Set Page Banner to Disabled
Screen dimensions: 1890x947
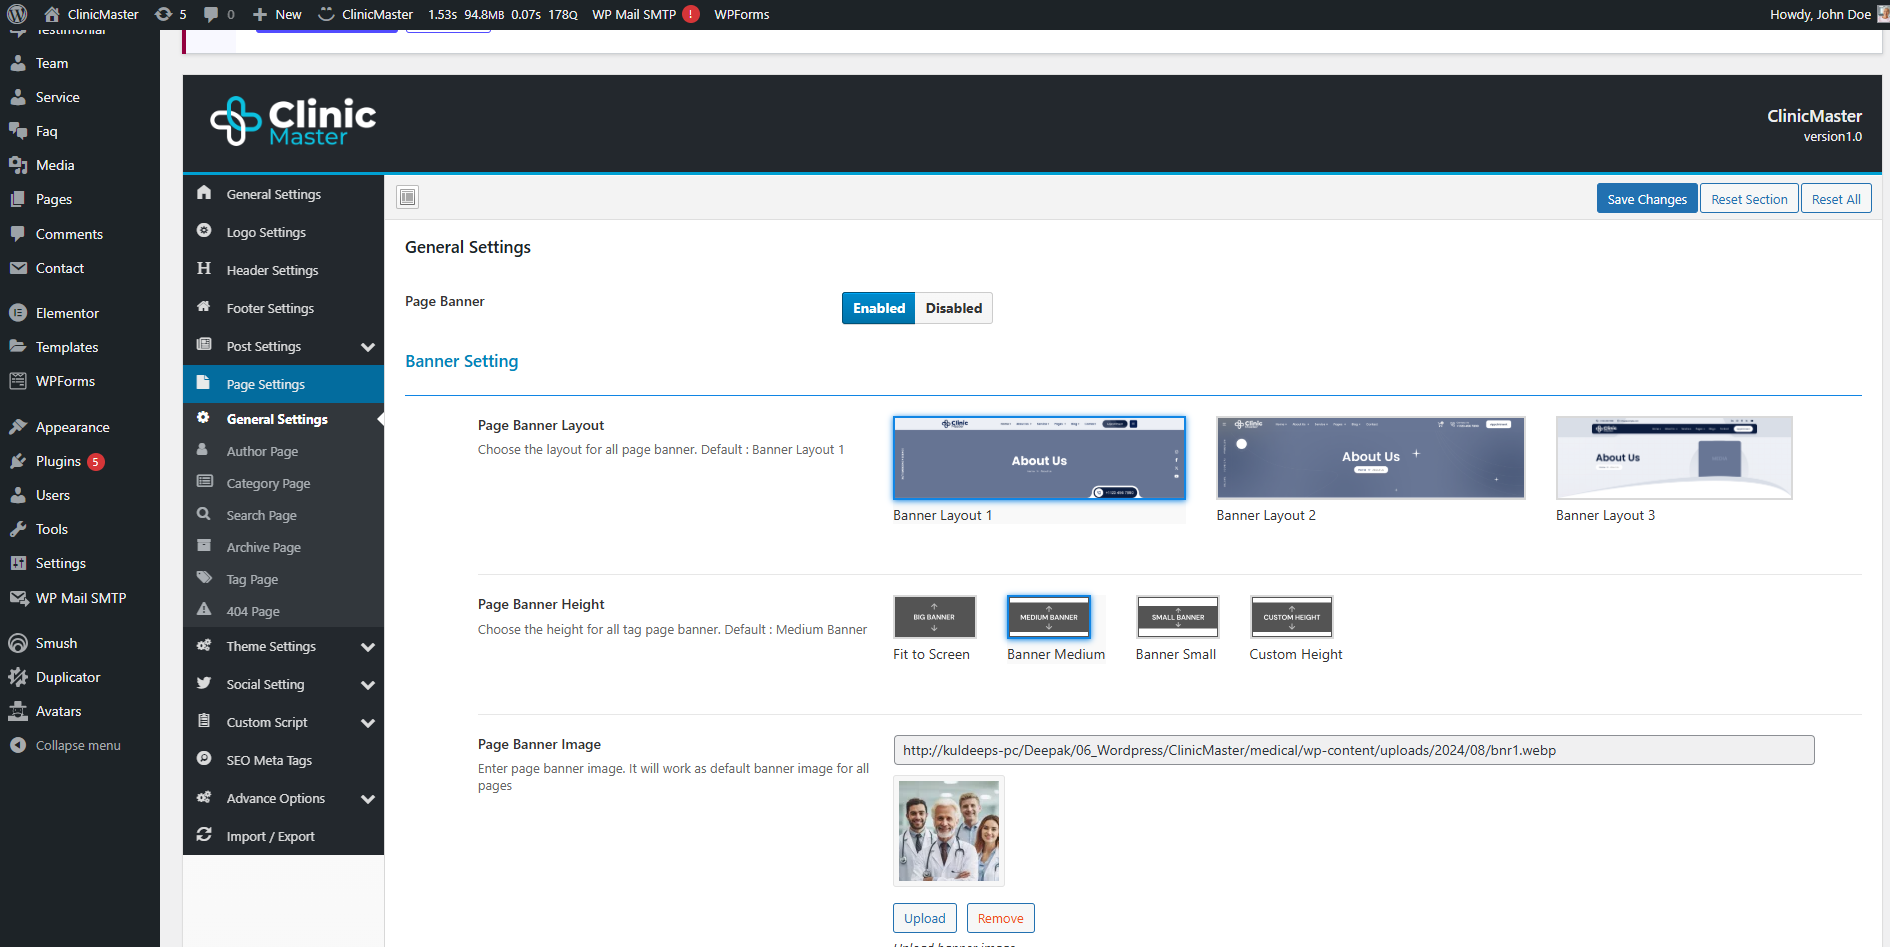pyautogui.click(x=953, y=308)
